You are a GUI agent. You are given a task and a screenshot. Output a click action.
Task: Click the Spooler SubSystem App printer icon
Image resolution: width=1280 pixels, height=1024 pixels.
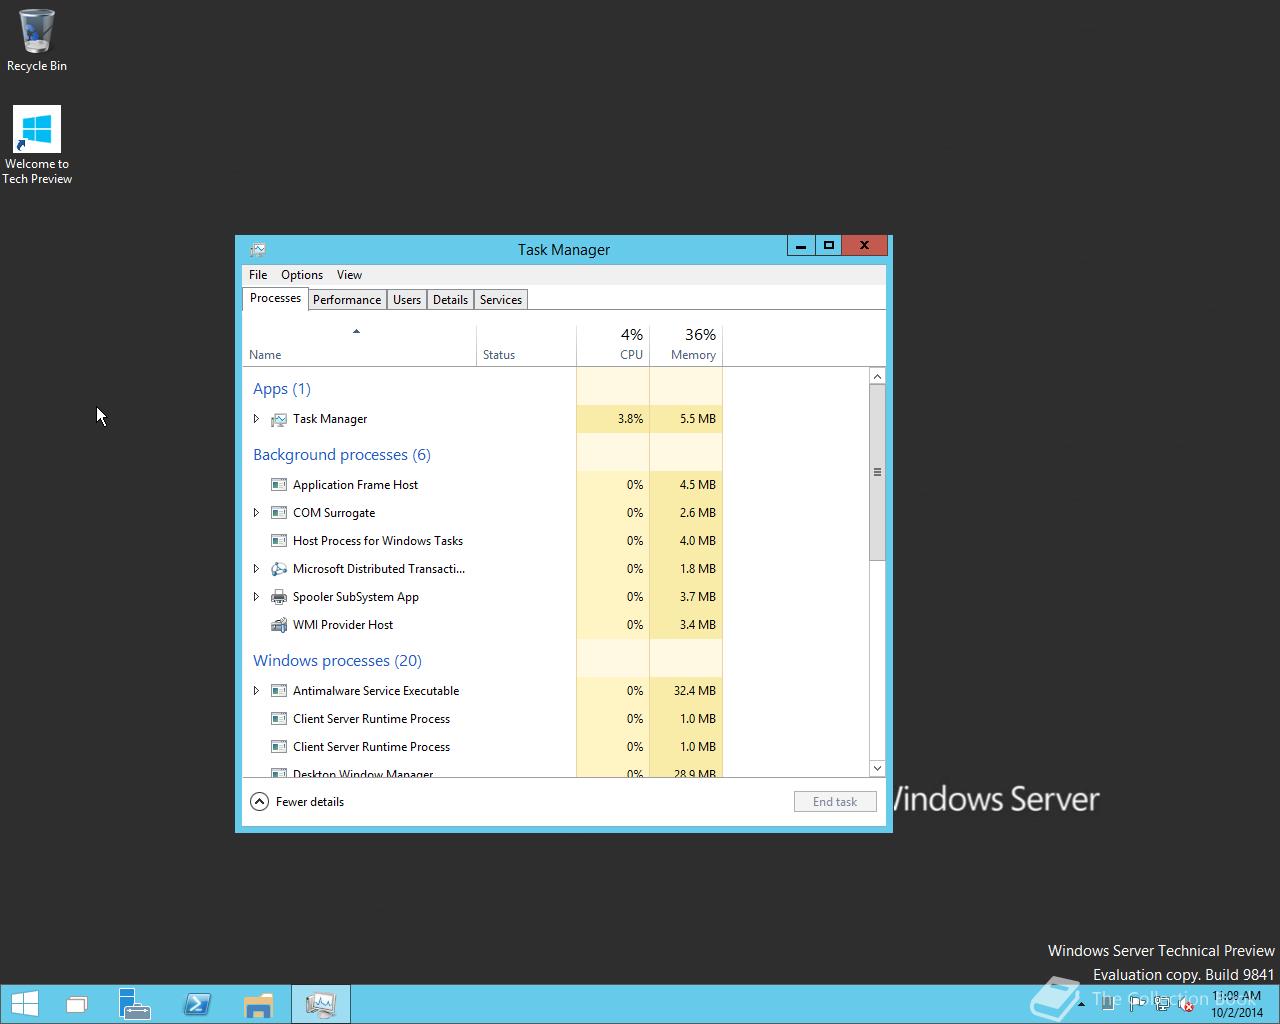(279, 597)
